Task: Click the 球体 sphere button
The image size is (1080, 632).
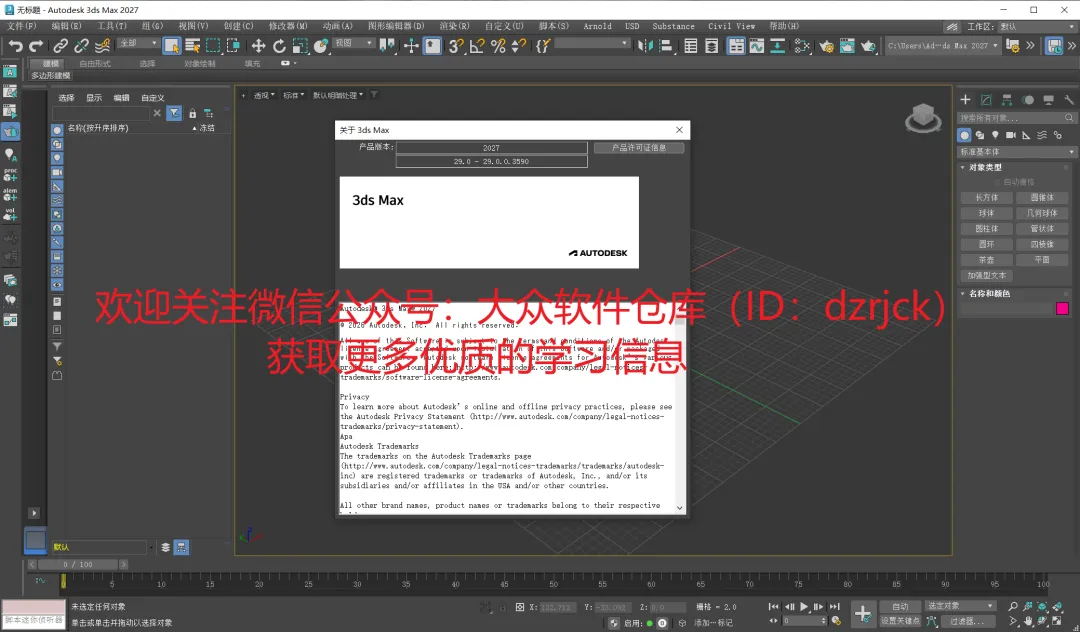Action: click(986, 213)
